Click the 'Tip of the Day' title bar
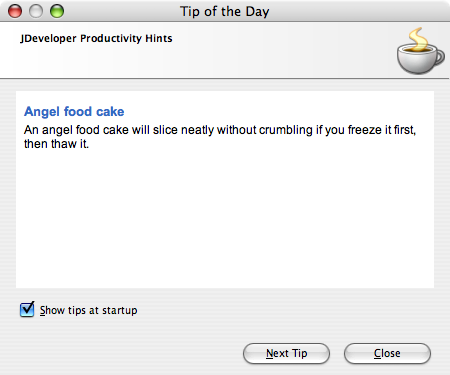This screenshot has height=375, width=450. pos(225,11)
